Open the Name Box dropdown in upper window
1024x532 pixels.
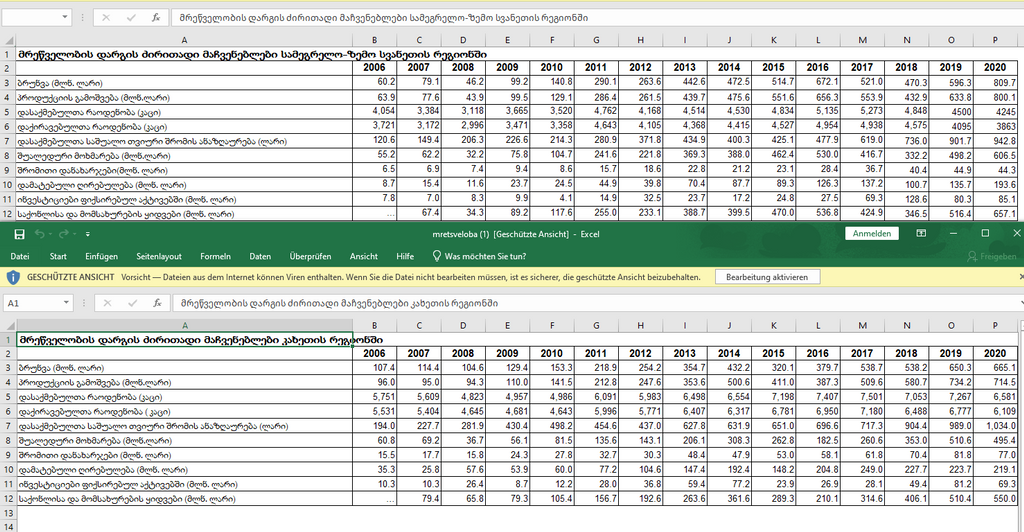pos(65,18)
